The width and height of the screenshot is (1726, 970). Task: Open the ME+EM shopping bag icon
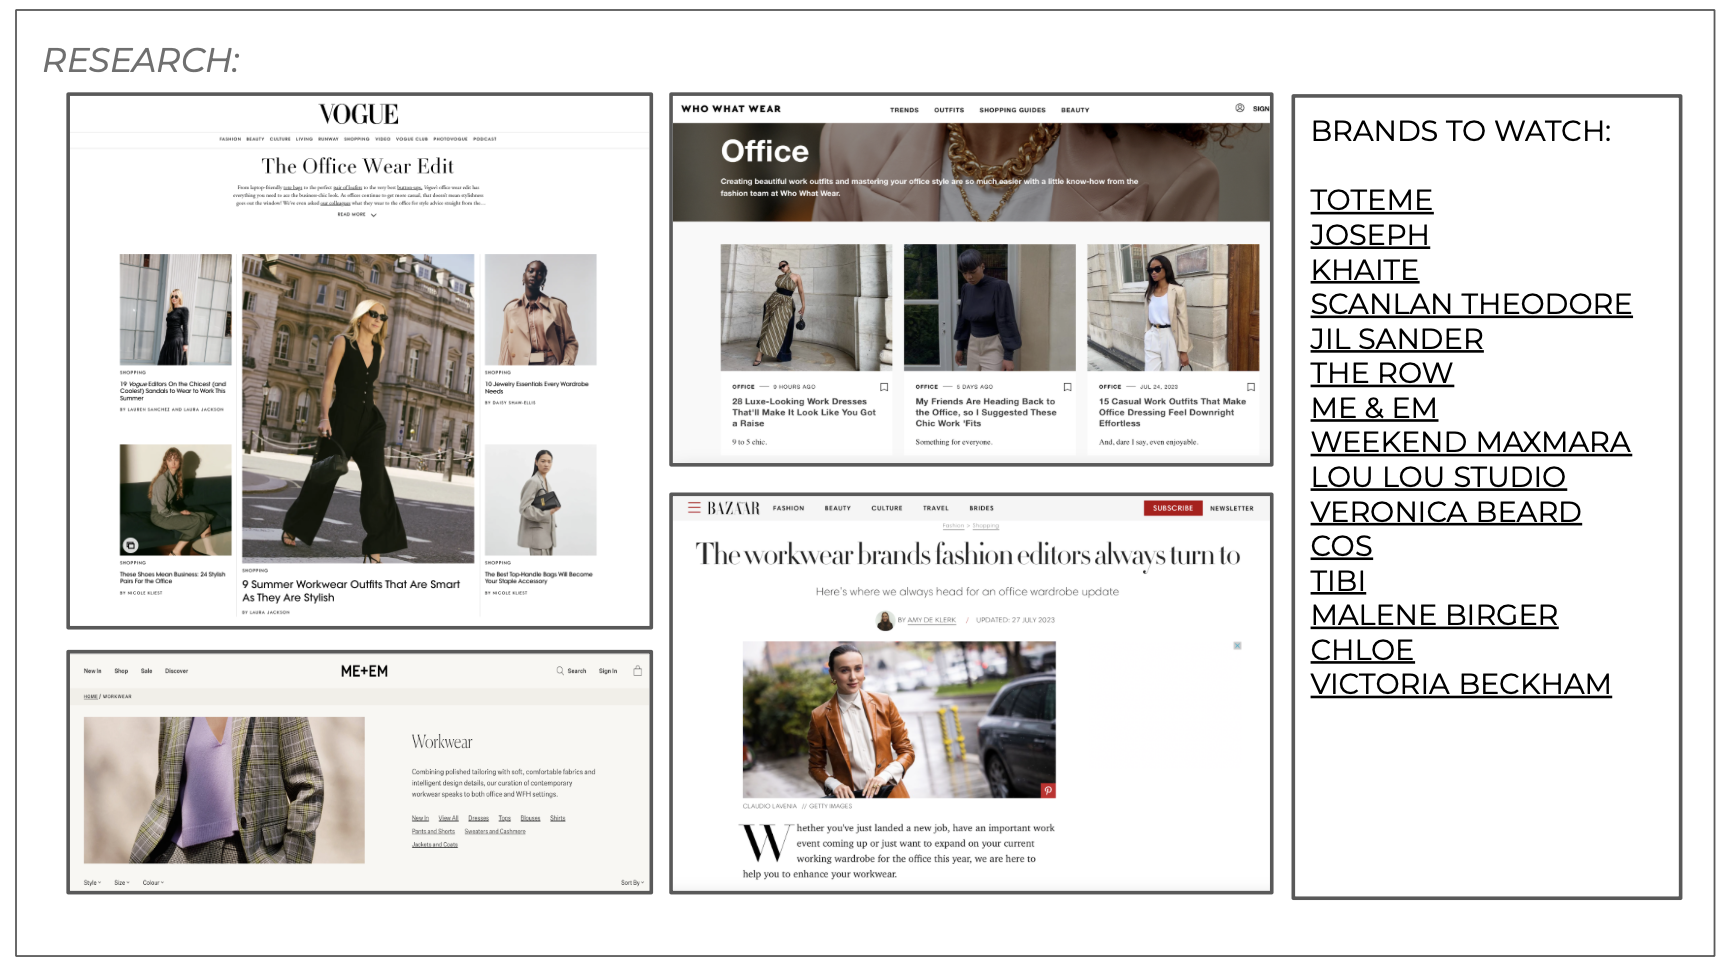point(638,671)
